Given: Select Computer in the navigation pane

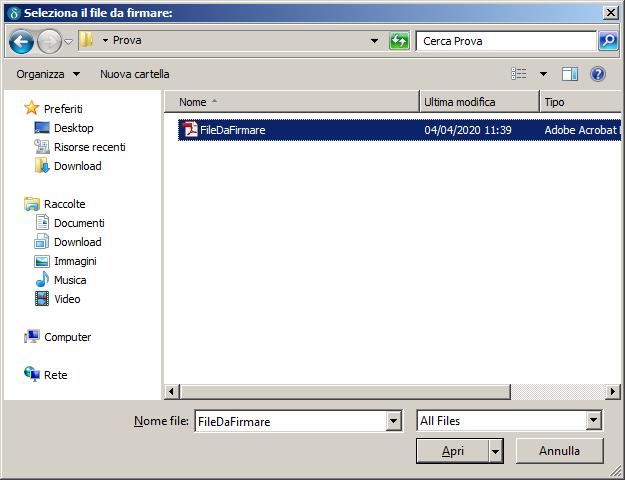Looking at the screenshot, I should tap(67, 337).
